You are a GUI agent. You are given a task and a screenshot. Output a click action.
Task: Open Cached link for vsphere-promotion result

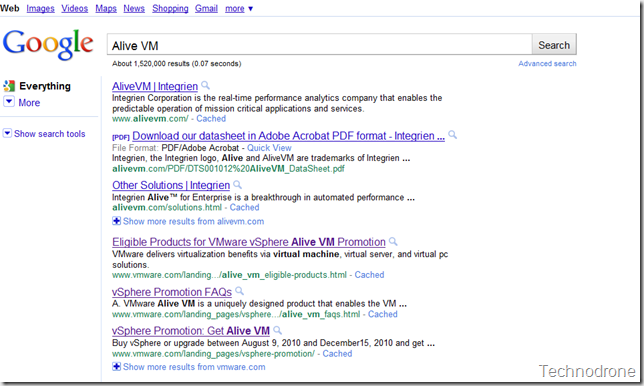click(x=337, y=354)
